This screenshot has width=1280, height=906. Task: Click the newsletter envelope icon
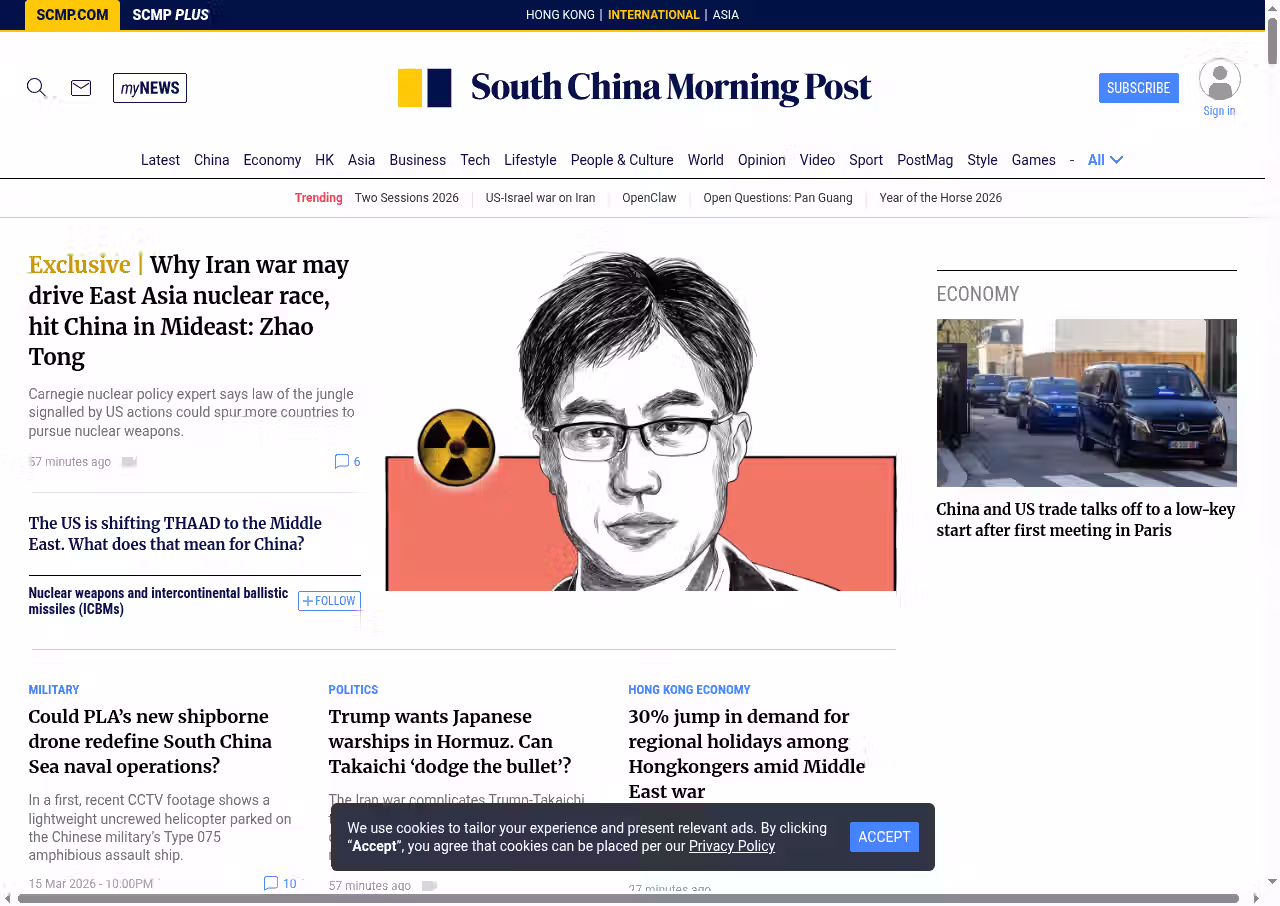click(x=81, y=88)
